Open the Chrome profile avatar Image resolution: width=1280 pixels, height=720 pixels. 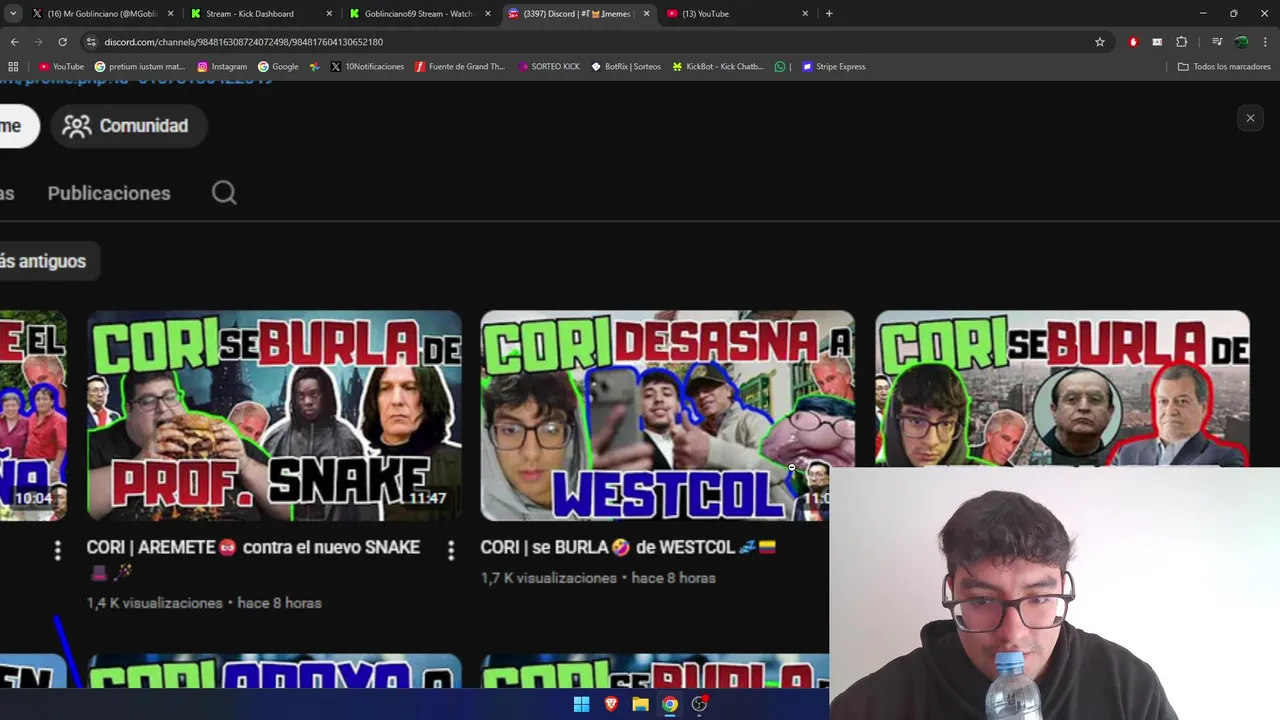[1241, 42]
